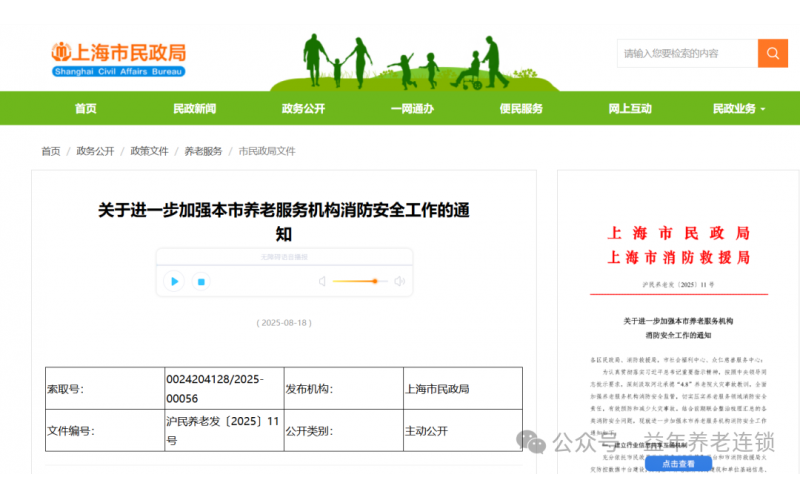Select the 公开类别 label cell

[343, 431]
